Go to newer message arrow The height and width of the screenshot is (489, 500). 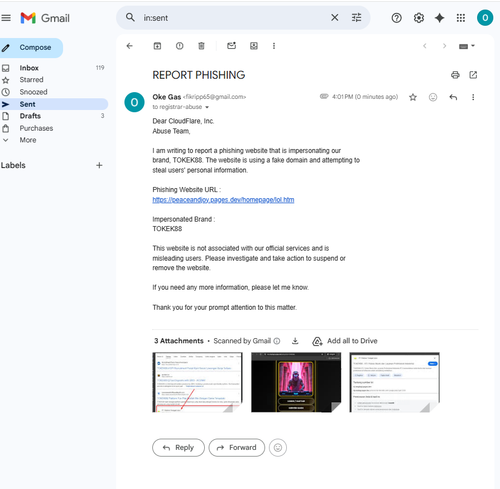coord(425,46)
